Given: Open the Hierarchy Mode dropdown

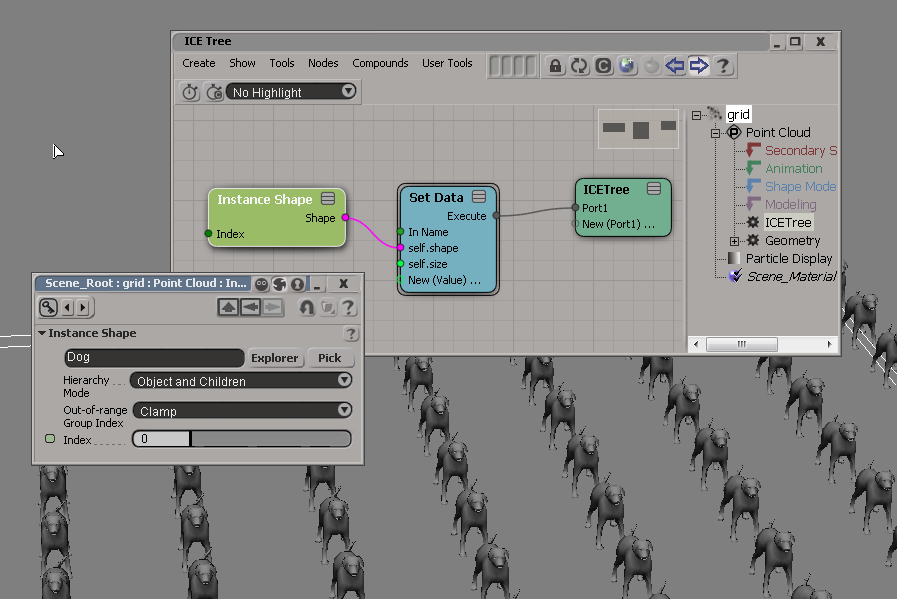Looking at the screenshot, I should point(241,381).
